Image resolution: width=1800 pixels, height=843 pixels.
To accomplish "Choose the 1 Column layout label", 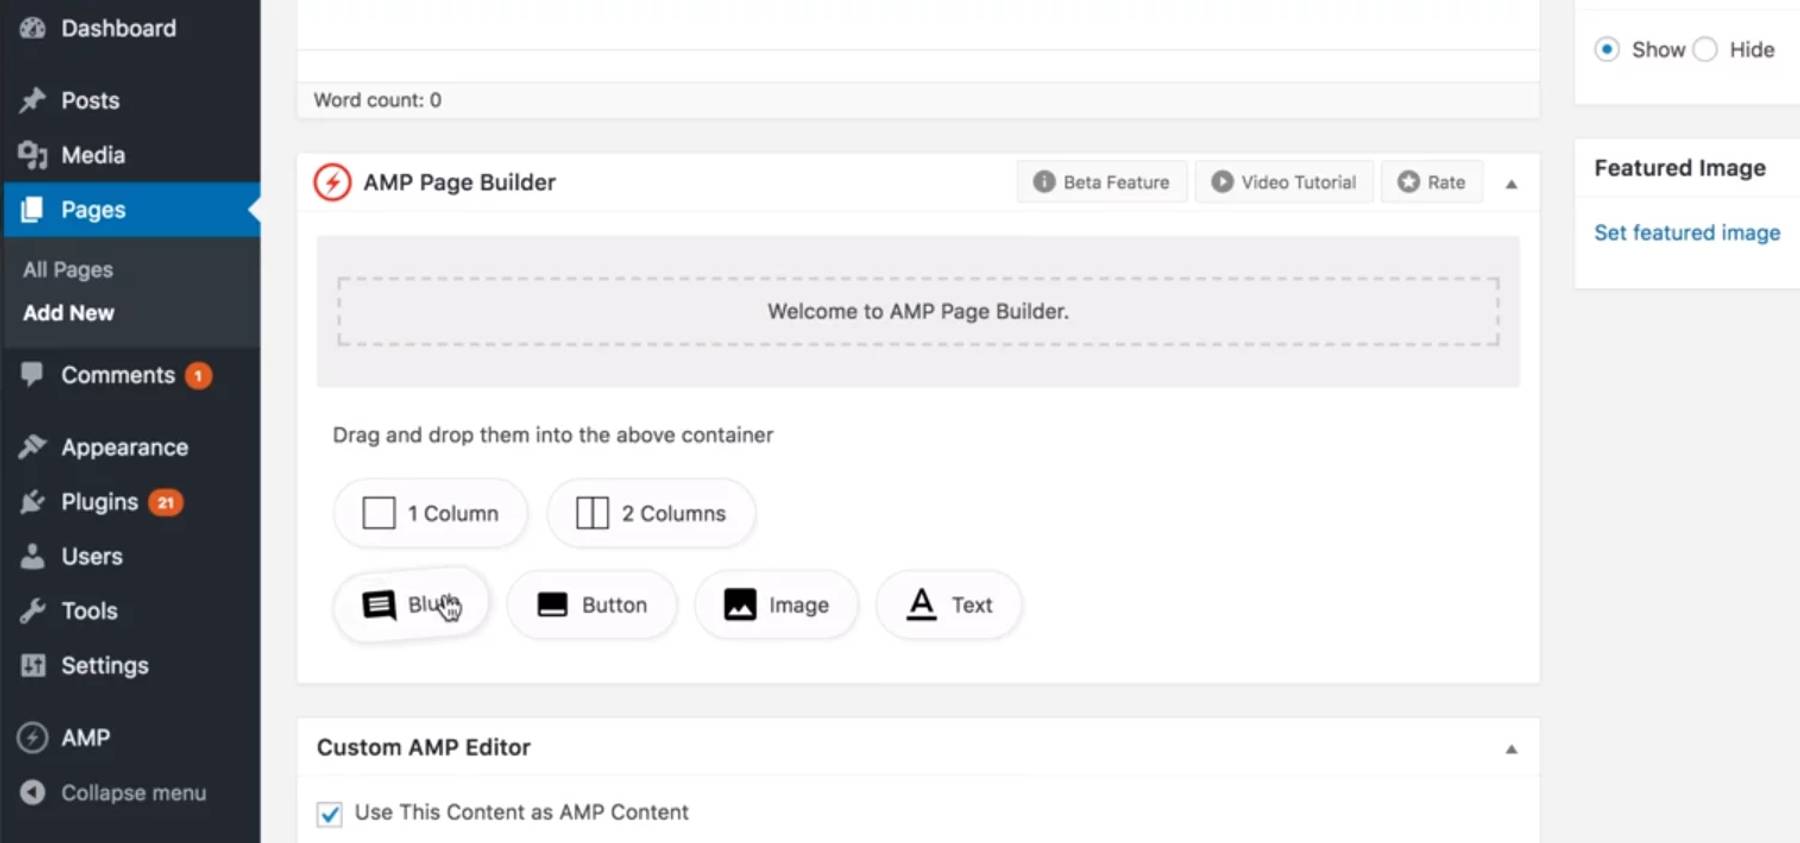I will pyautogui.click(x=453, y=513).
